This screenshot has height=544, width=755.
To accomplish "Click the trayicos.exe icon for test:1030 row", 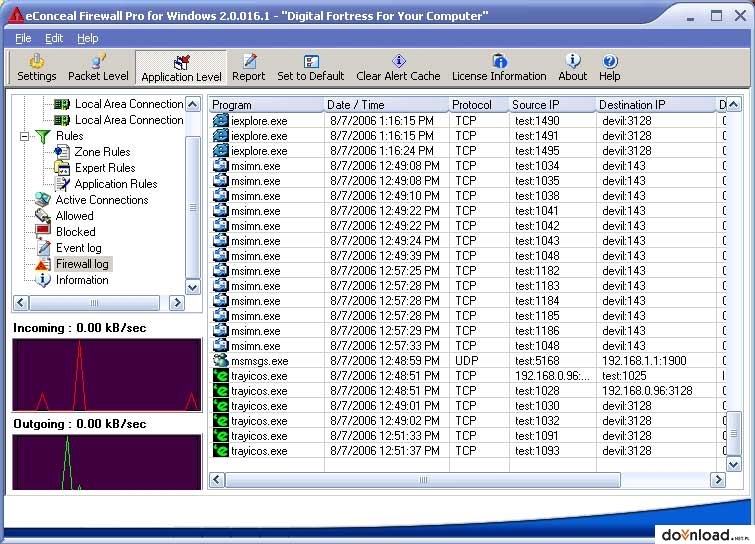I will tap(221, 406).
